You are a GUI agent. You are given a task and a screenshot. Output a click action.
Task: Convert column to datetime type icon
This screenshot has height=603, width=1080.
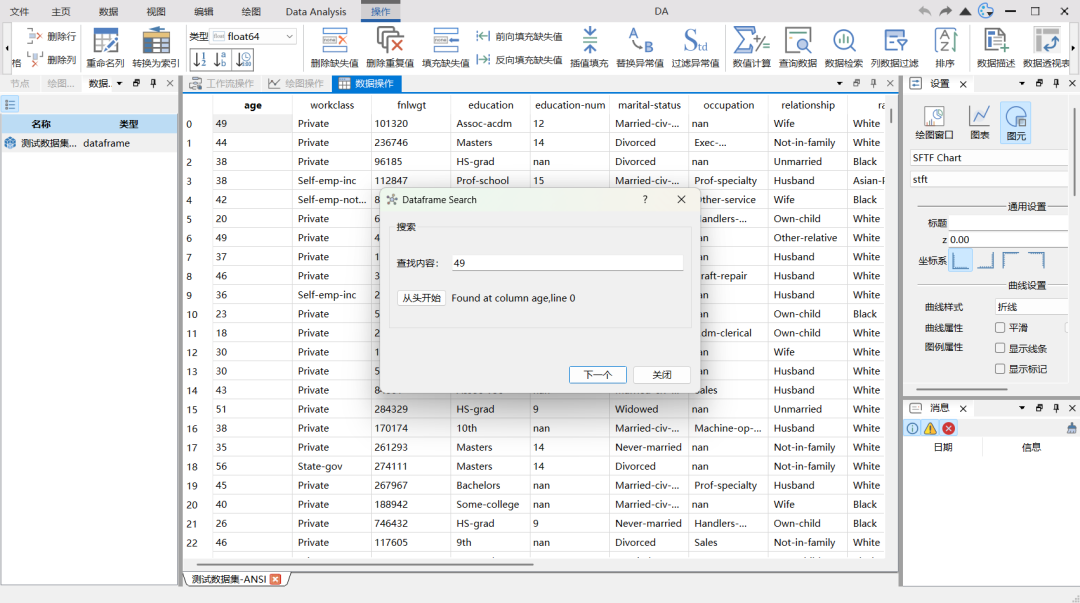244,59
